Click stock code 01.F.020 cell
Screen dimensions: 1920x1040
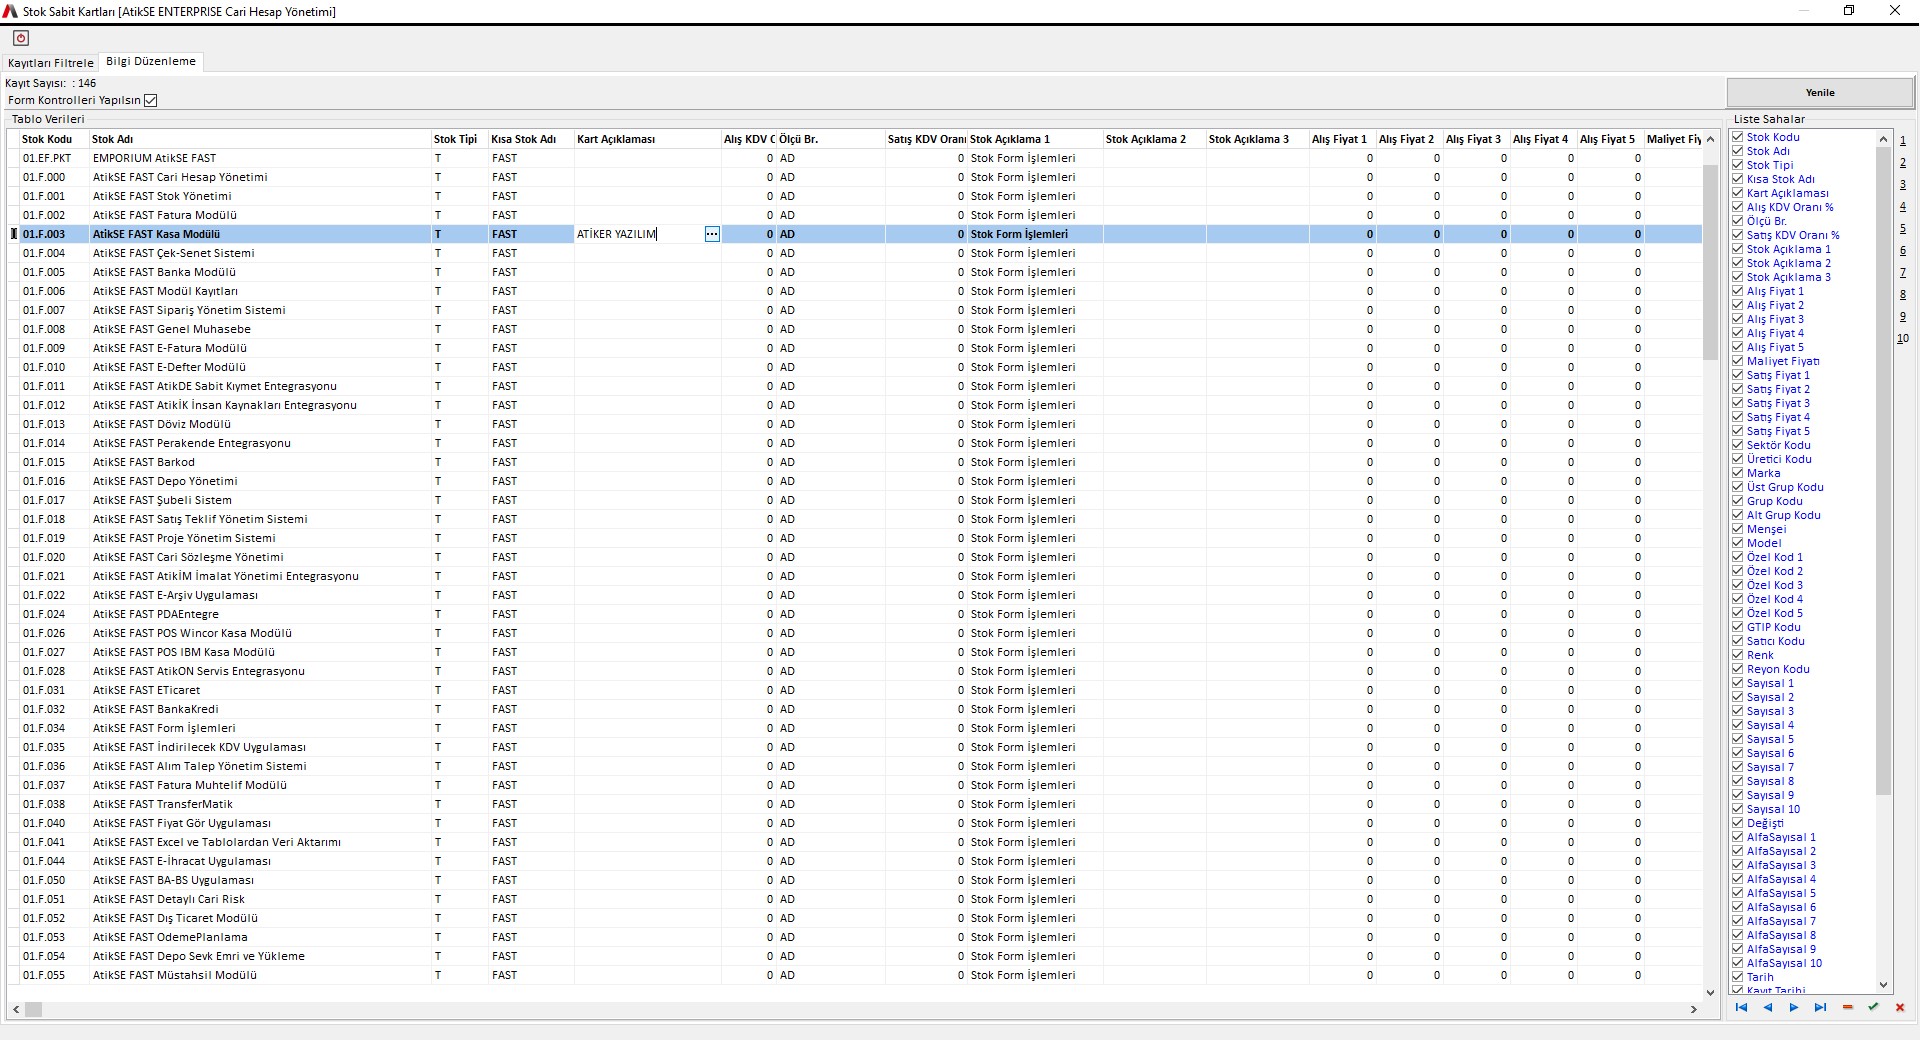(x=54, y=557)
